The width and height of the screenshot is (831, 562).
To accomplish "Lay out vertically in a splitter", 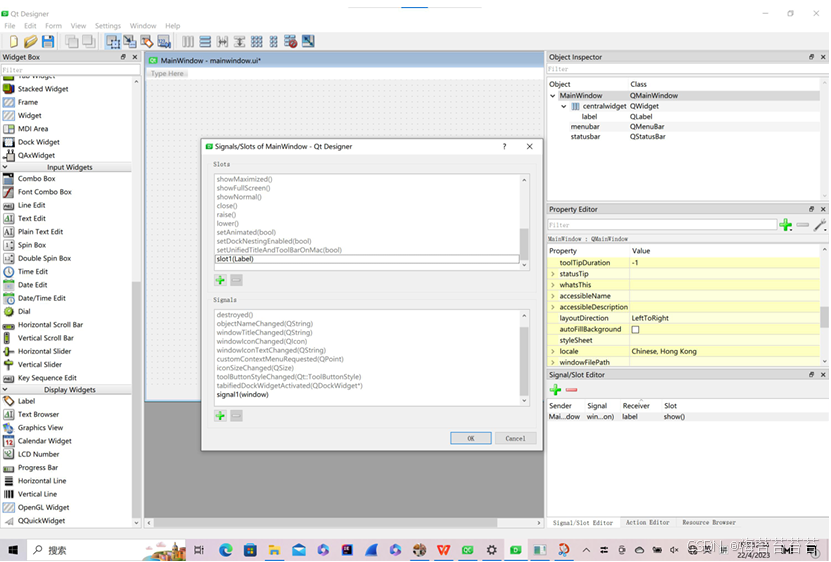I will point(240,41).
